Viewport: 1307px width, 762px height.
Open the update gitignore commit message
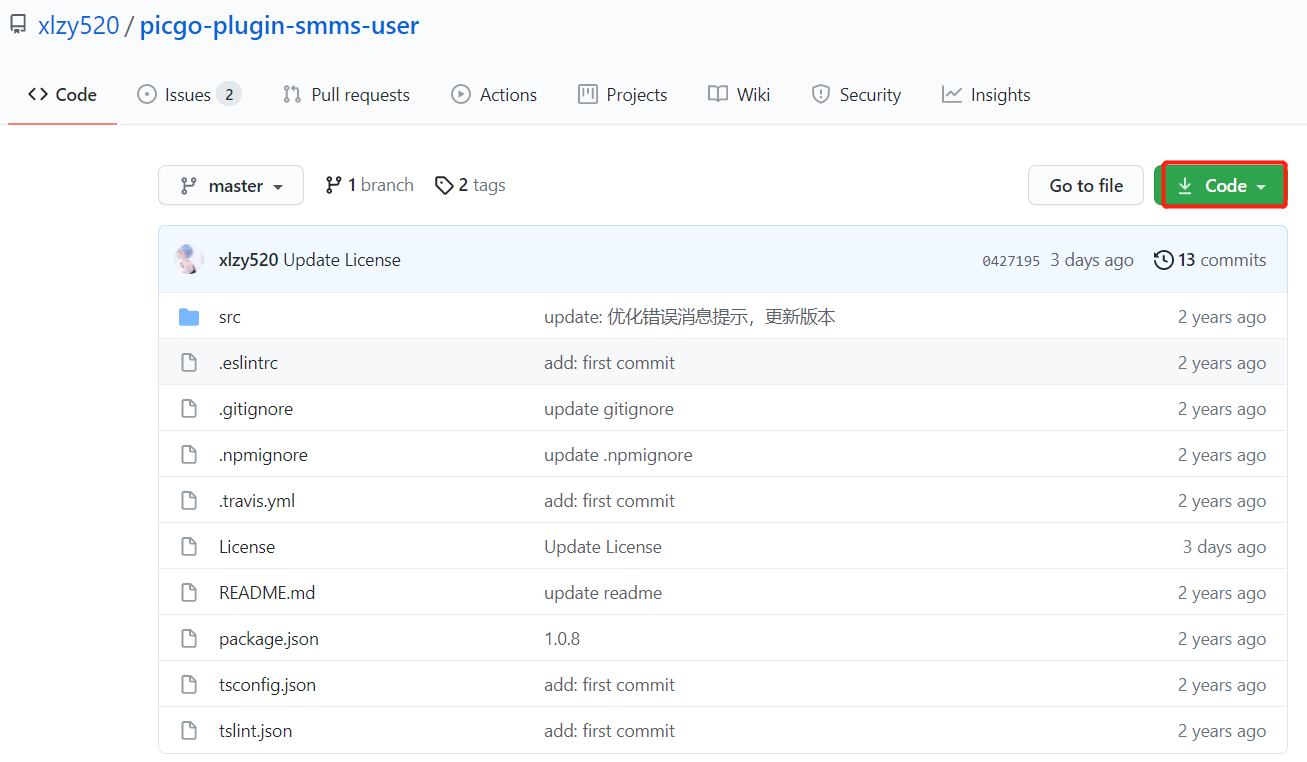point(609,409)
